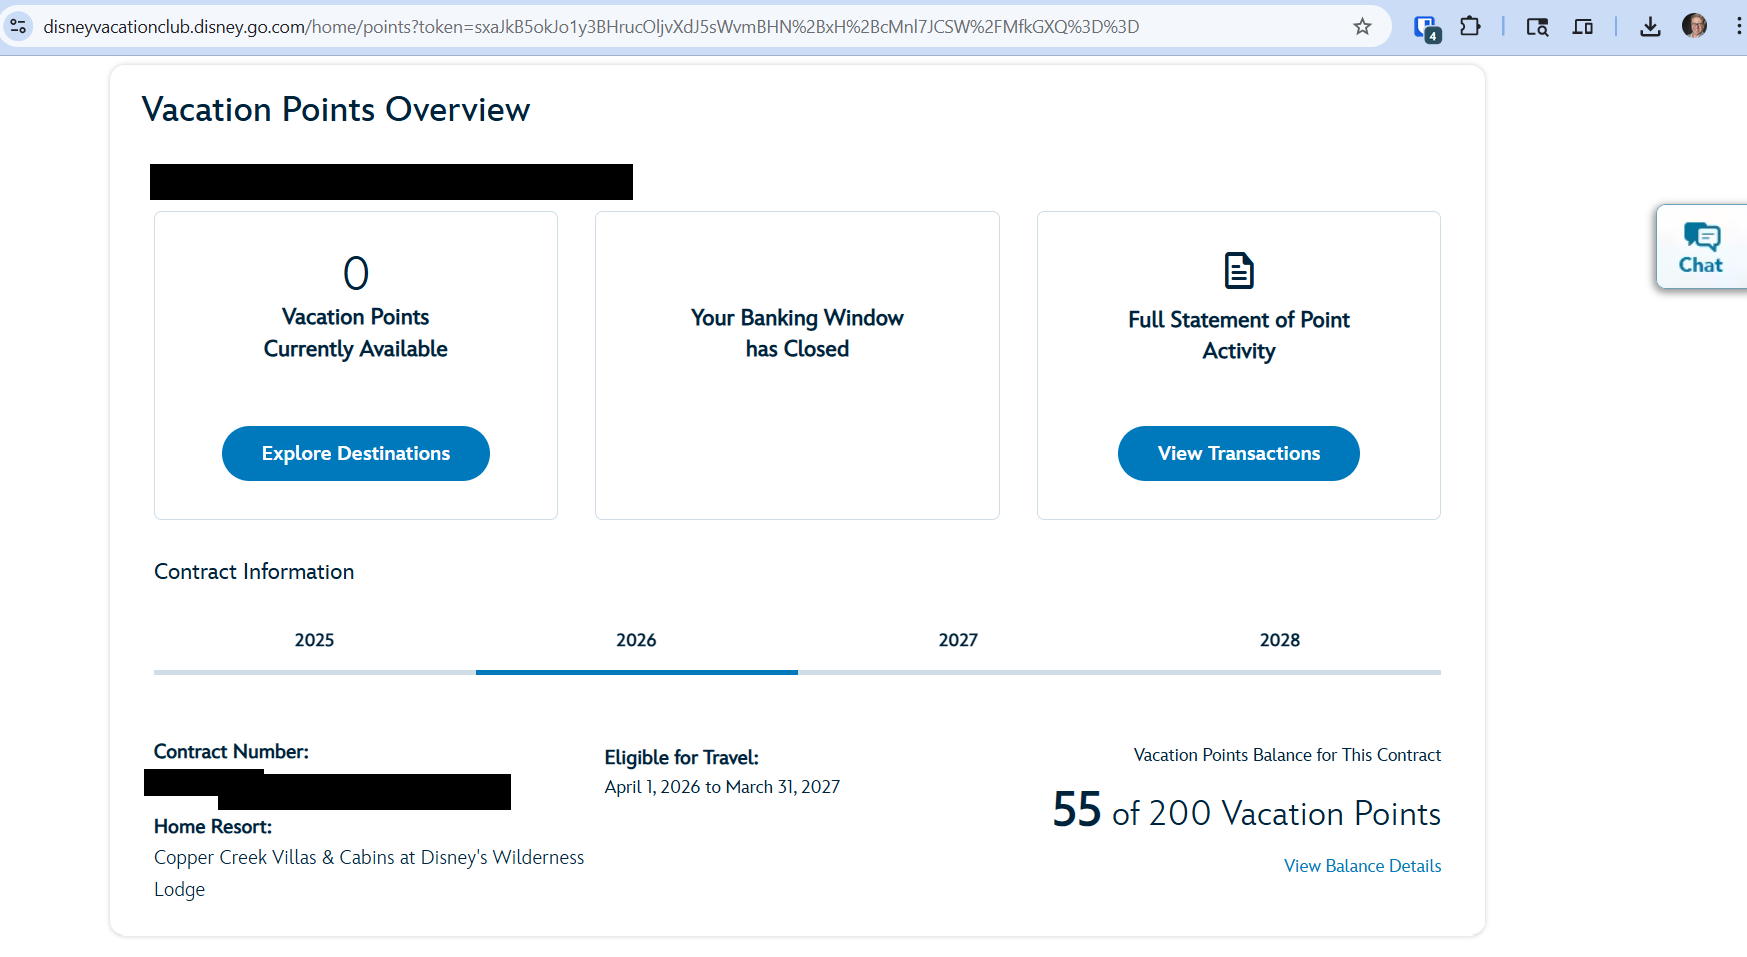Click the Explore Destinations button
1747x957 pixels.
tap(356, 454)
